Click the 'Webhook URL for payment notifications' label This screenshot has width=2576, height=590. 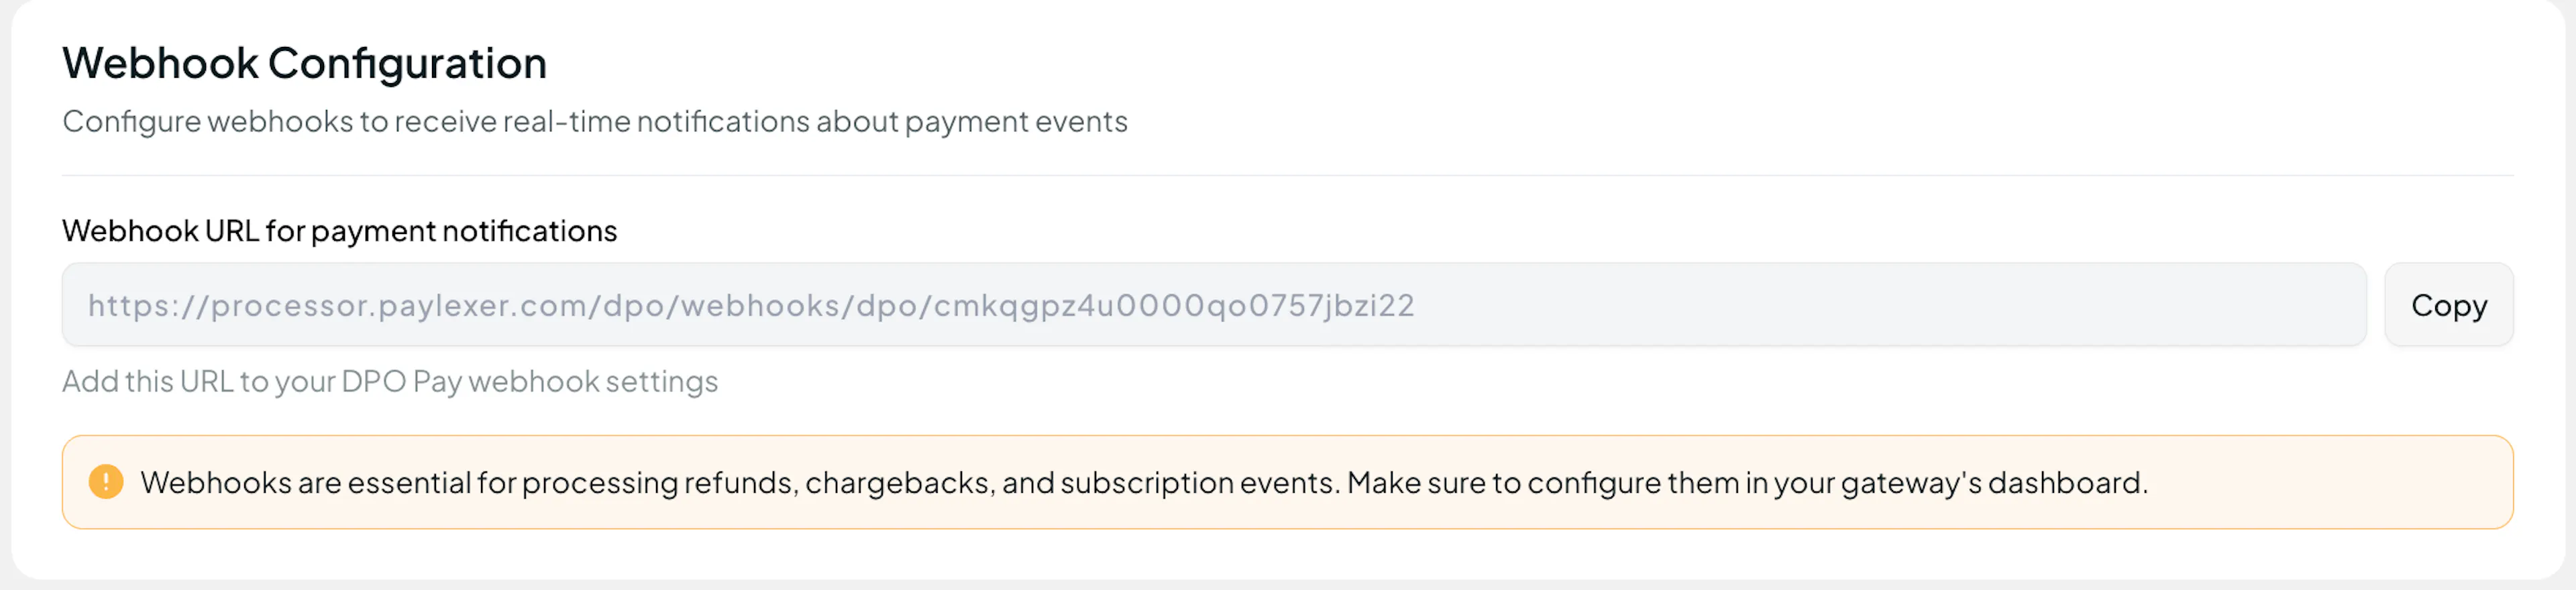[339, 231]
